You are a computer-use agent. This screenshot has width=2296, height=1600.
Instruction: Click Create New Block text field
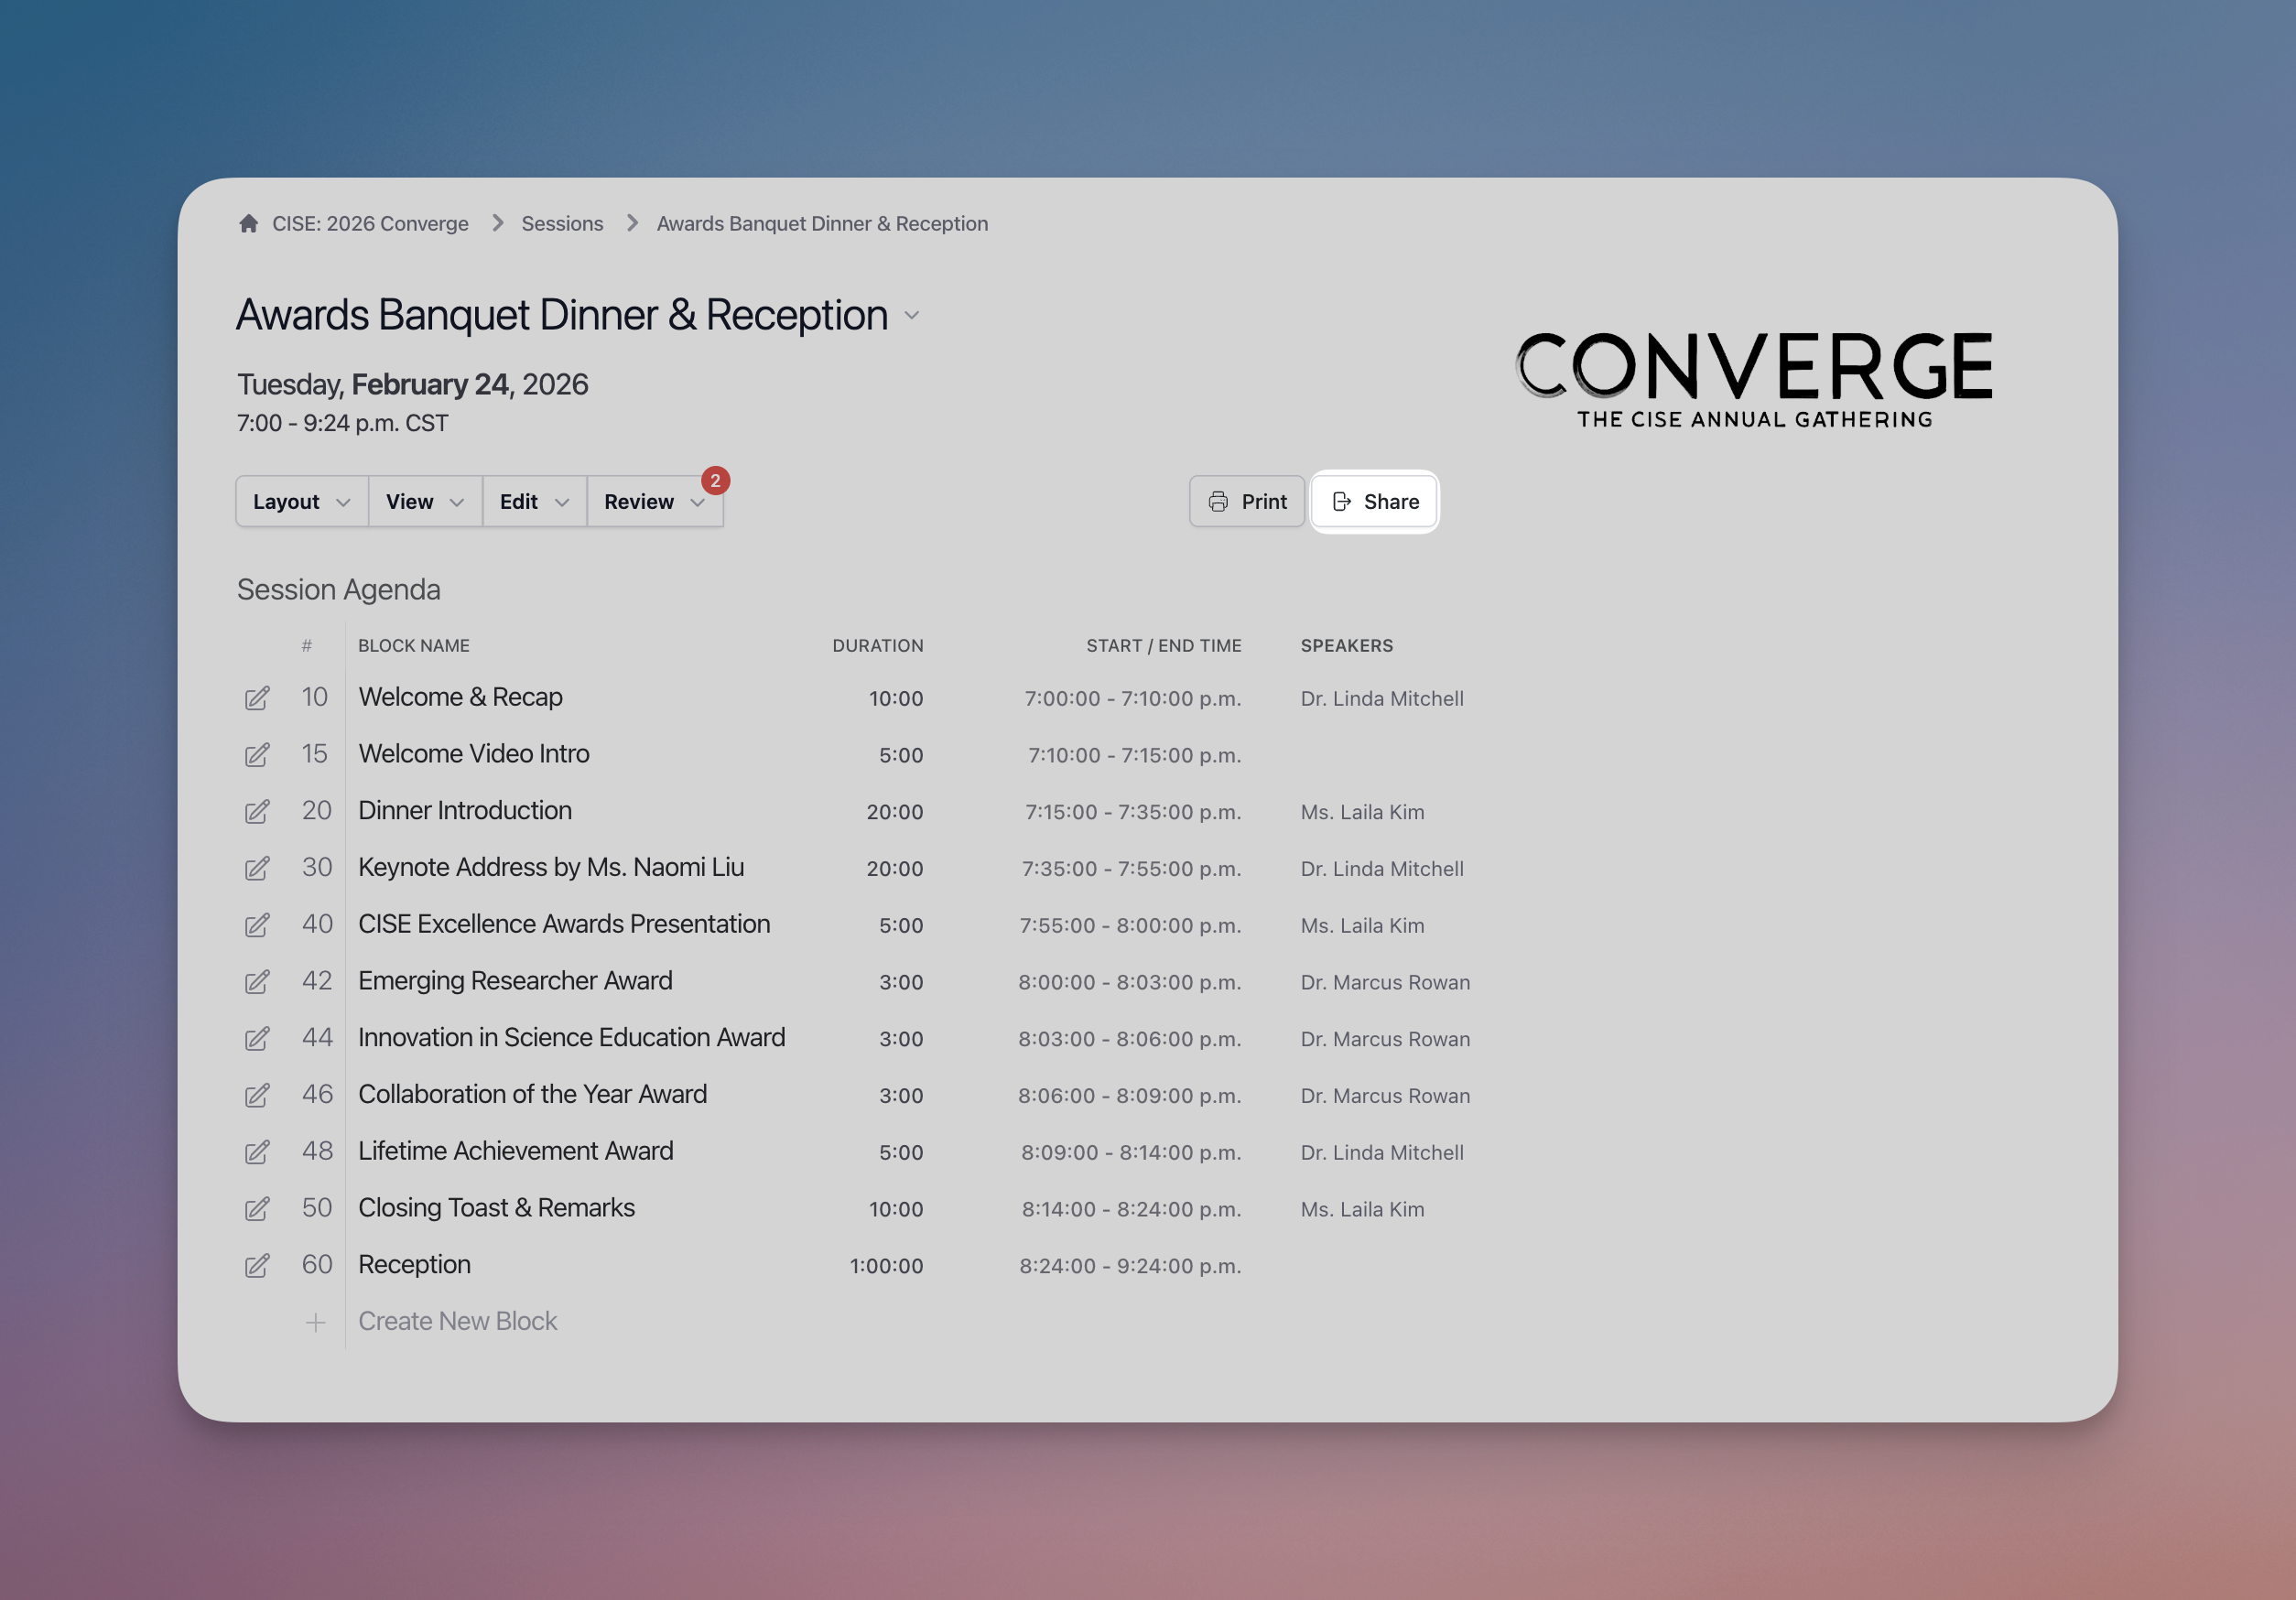point(457,1321)
